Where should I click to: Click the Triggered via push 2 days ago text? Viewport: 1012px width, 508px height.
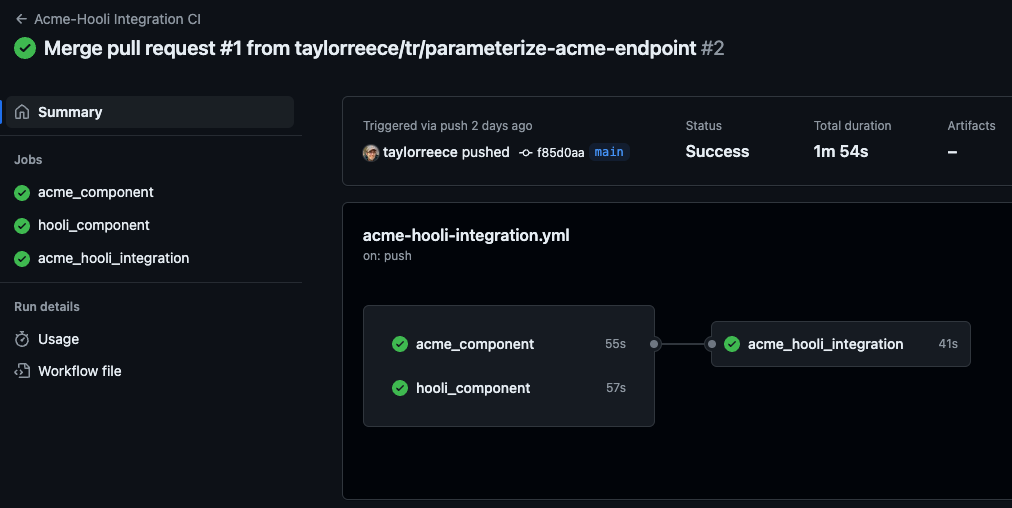447,126
